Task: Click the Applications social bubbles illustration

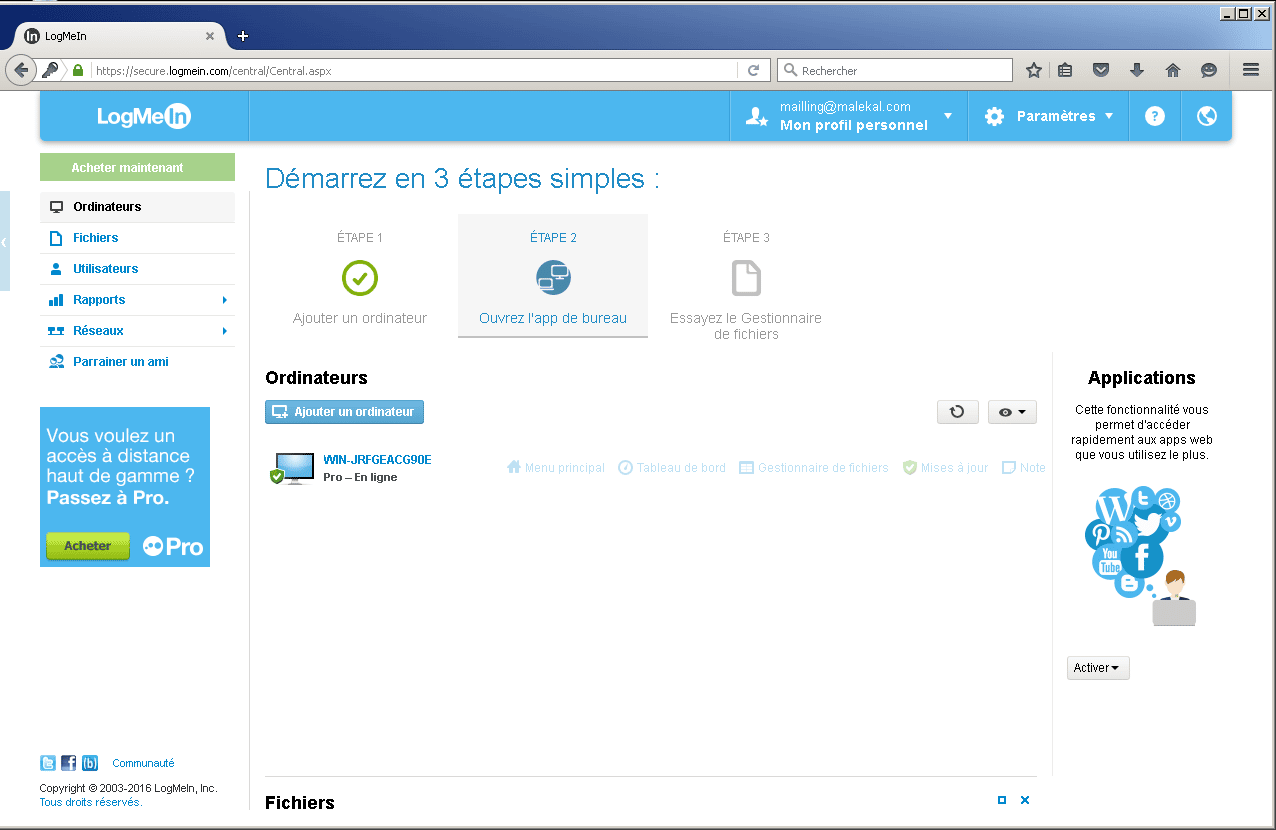Action: (x=1141, y=556)
